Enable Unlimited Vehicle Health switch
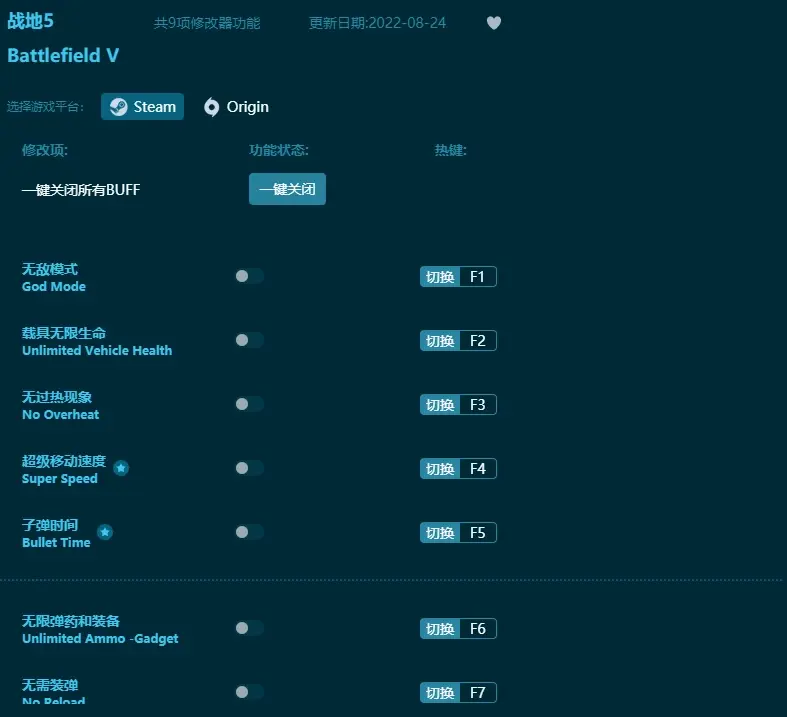Screen dimensions: 787x717 coord(249,340)
